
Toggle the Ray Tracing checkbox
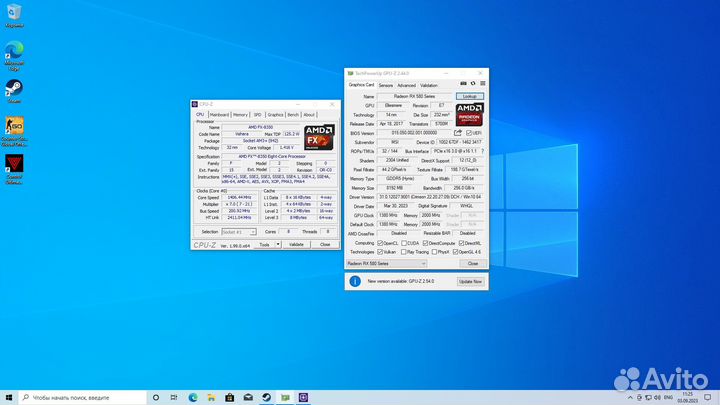point(403,252)
